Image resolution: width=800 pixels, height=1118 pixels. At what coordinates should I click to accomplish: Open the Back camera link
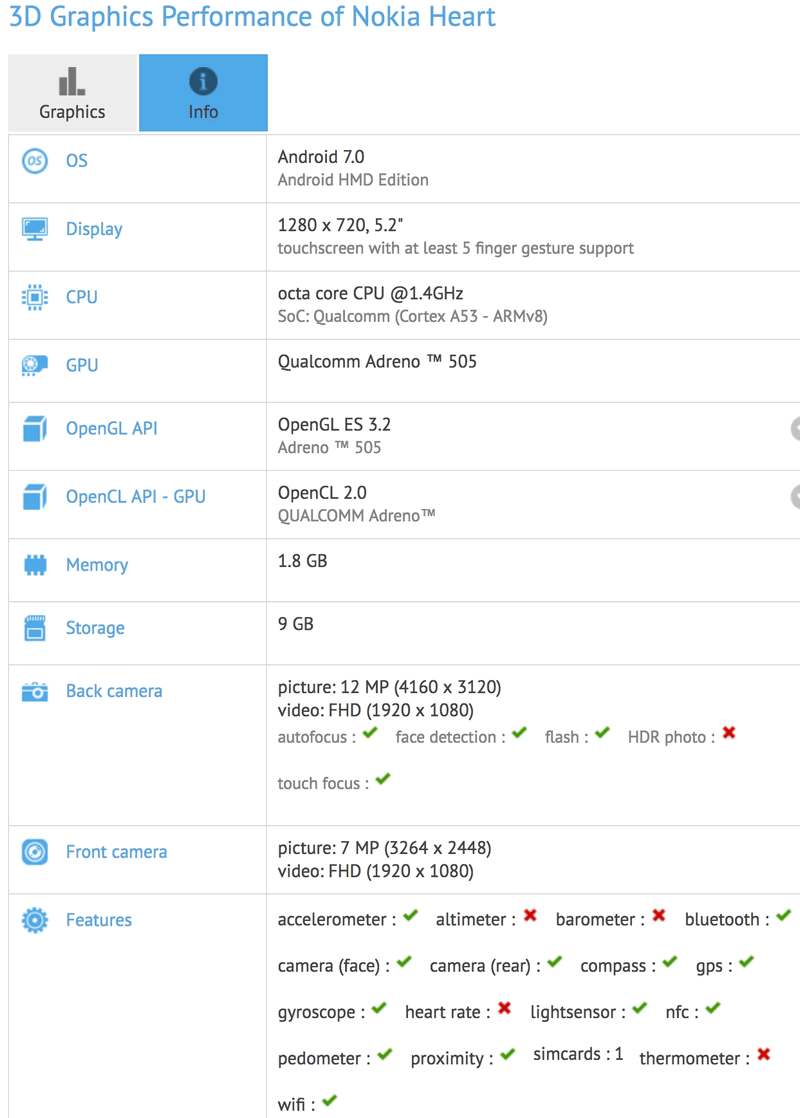click(114, 691)
